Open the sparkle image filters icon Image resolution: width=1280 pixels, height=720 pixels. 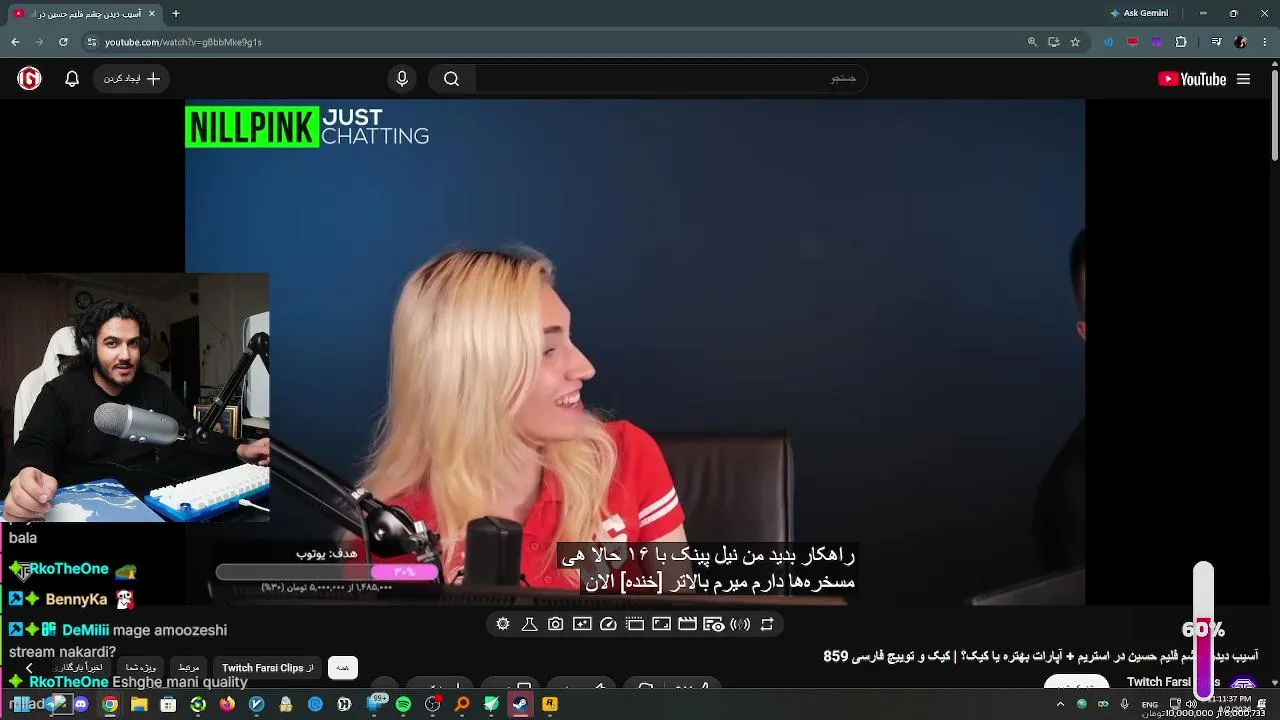582,624
